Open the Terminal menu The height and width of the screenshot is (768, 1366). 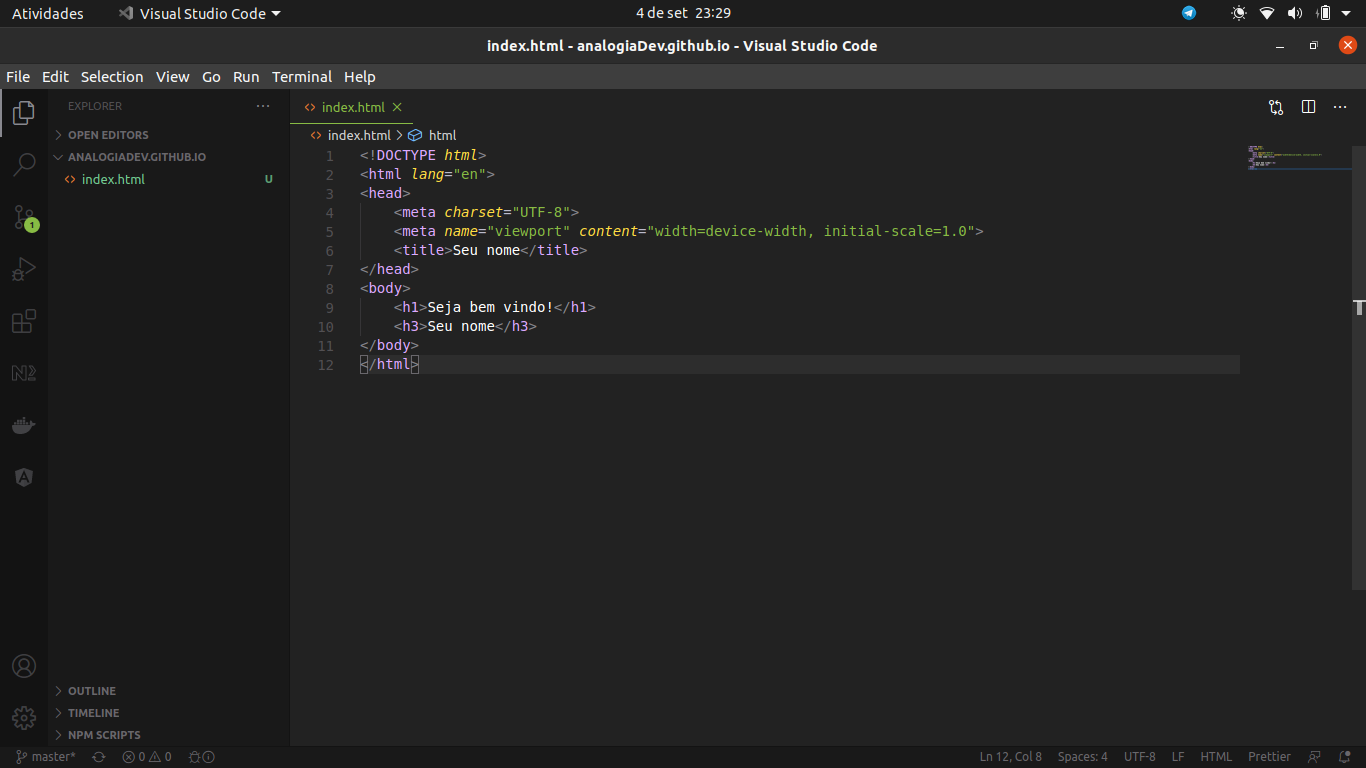(302, 77)
